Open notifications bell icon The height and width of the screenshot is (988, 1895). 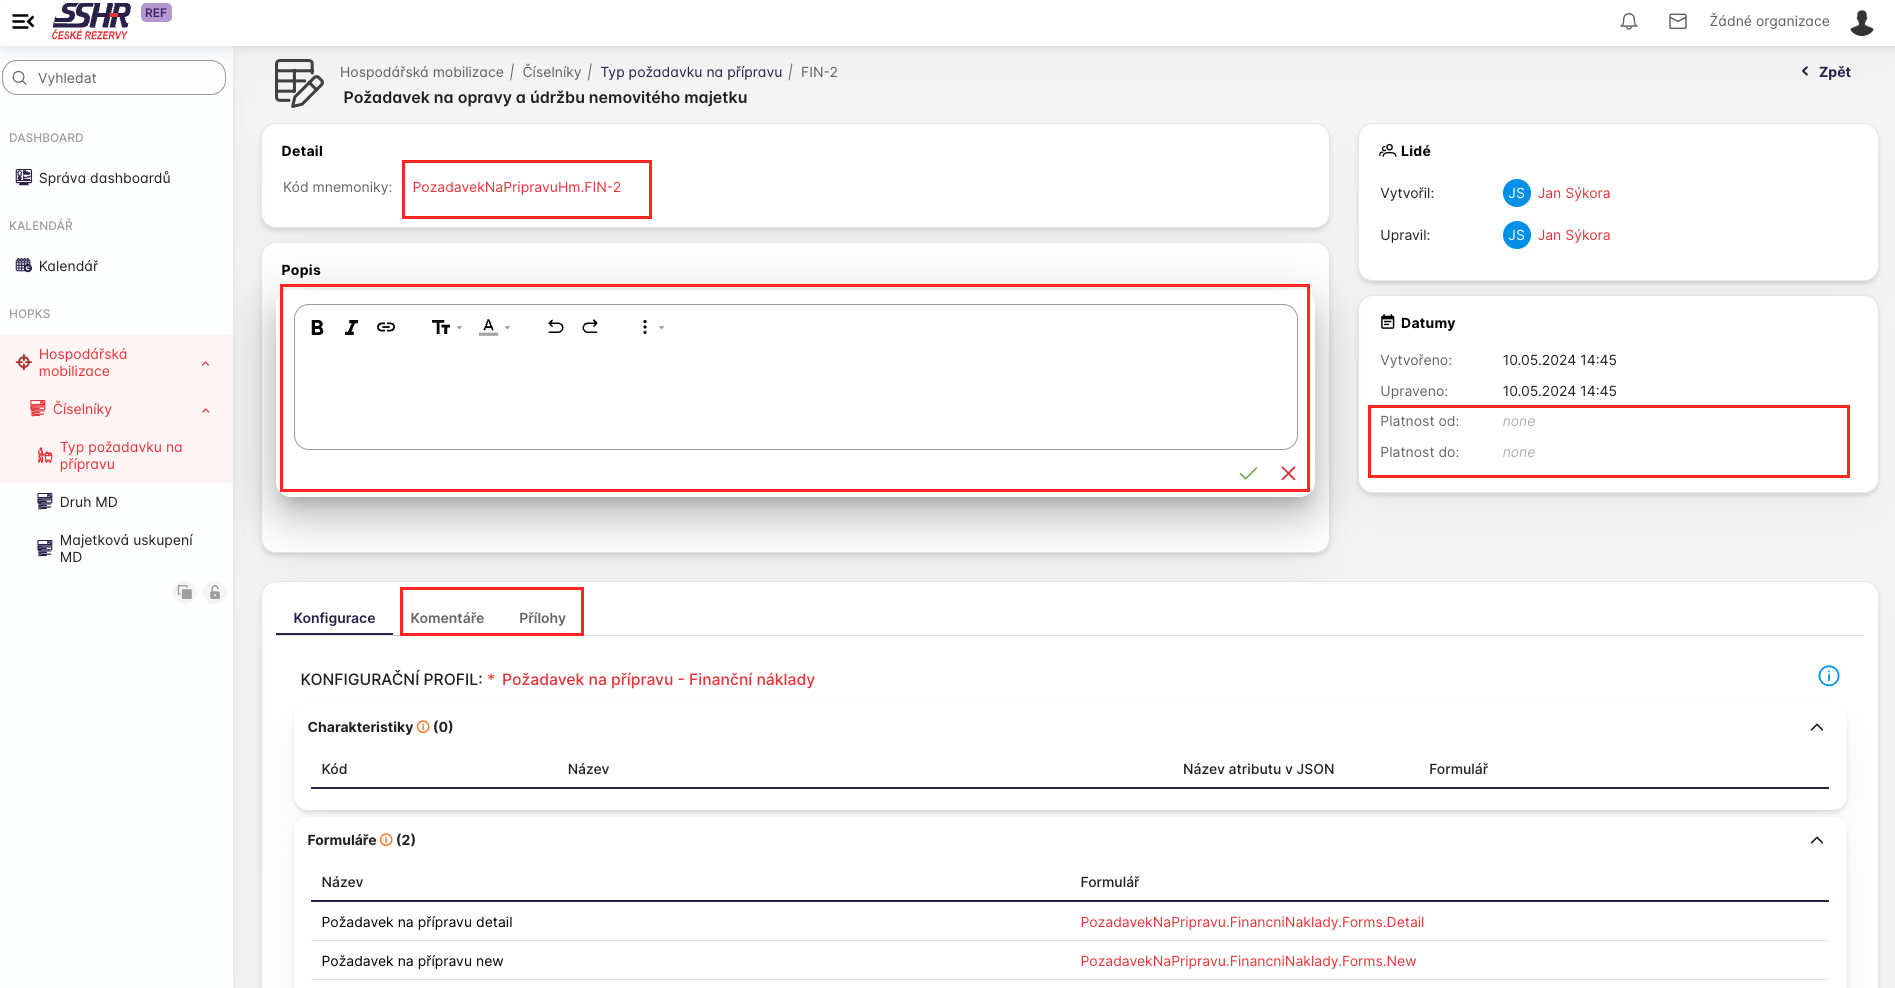[1629, 22]
